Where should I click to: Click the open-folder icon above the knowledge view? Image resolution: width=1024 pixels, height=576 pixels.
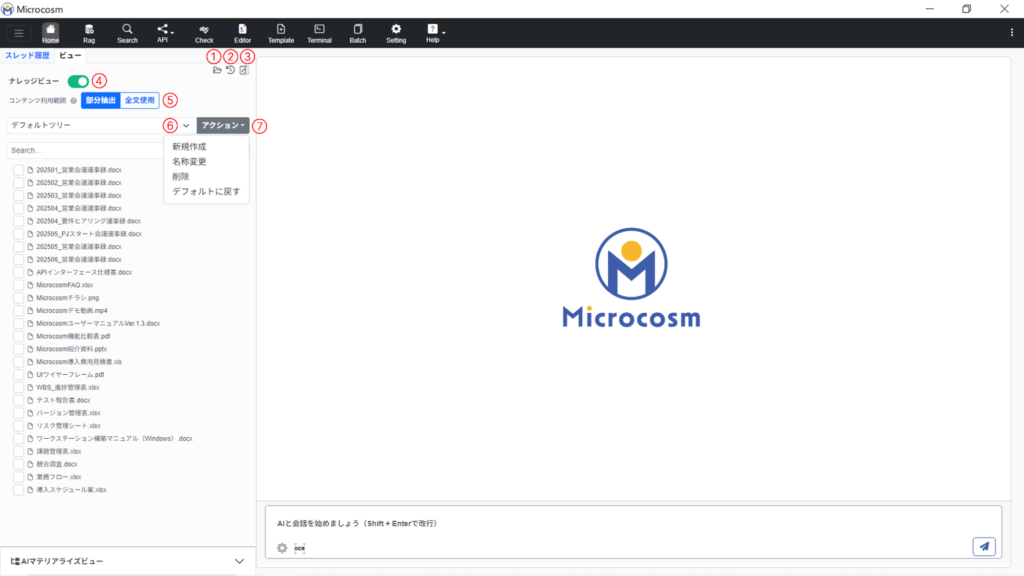click(217, 70)
